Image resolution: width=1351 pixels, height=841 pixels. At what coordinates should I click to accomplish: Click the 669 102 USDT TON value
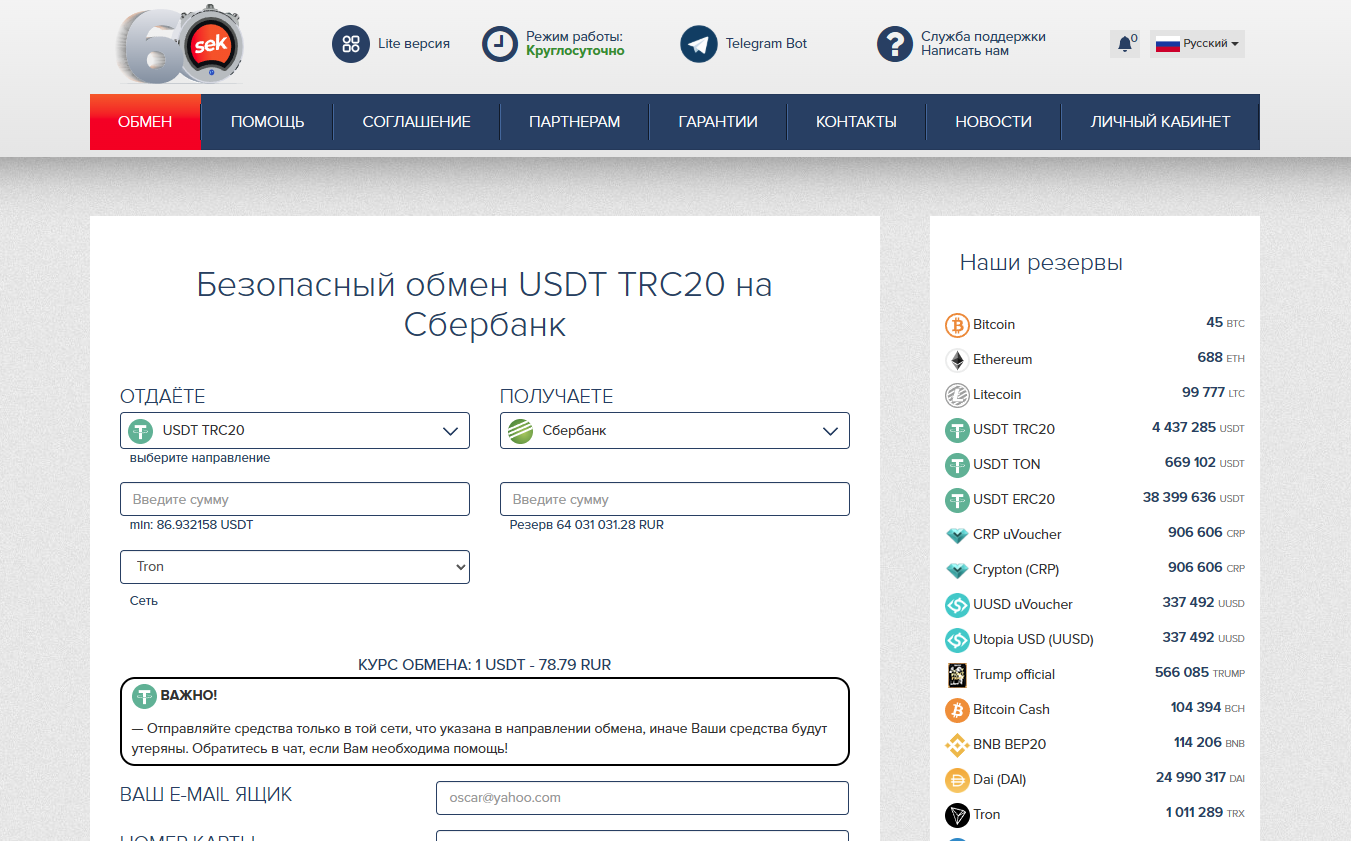[x=1205, y=463]
